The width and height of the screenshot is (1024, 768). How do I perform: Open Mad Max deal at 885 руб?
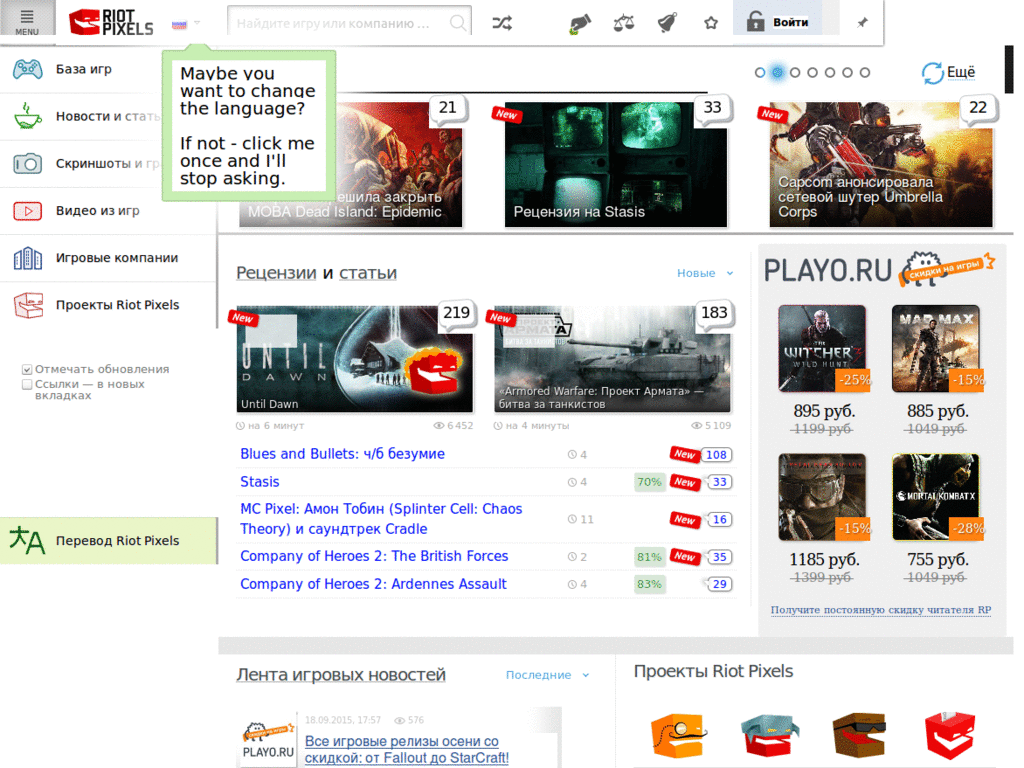[x=936, y=348]
